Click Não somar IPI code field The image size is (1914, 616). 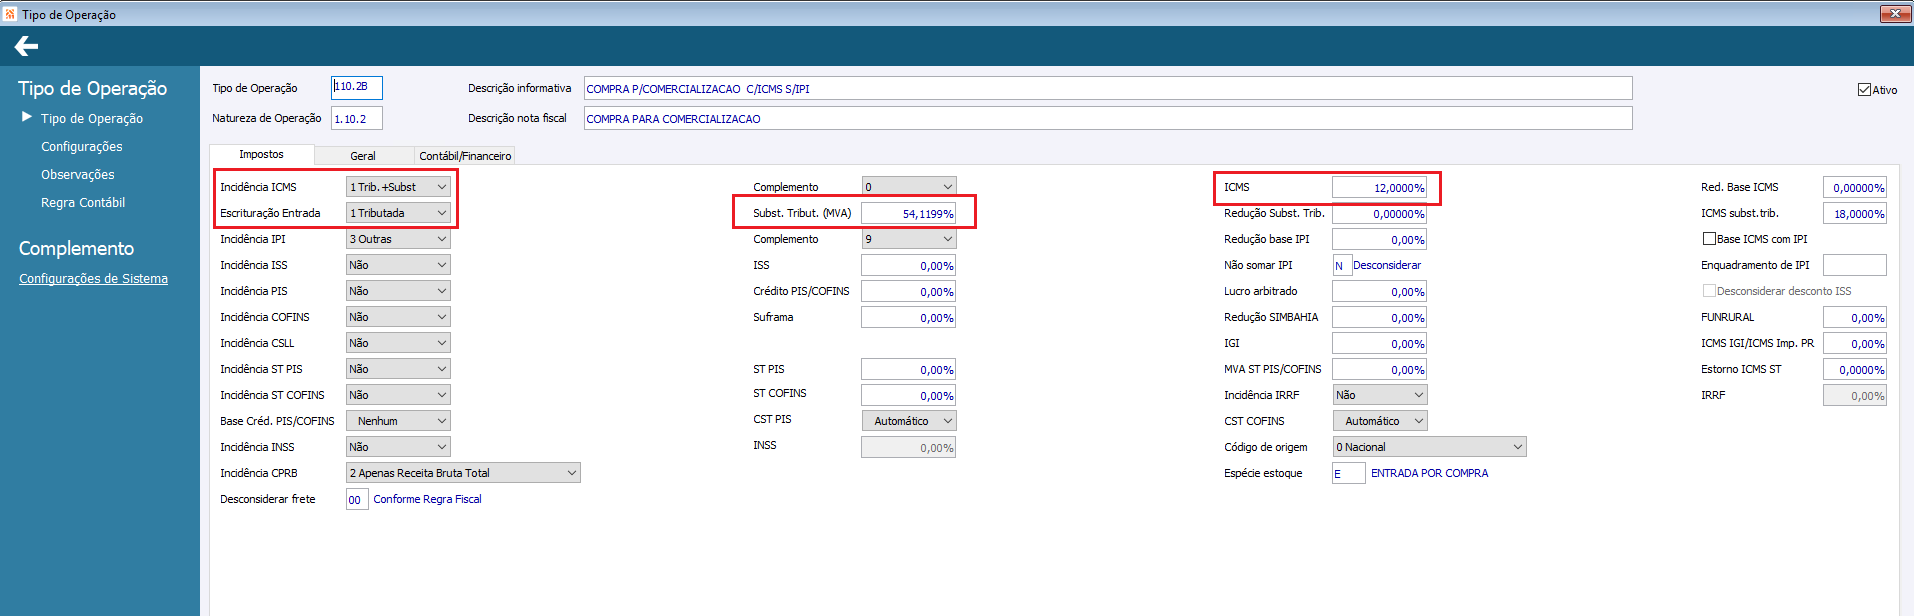1342,265
